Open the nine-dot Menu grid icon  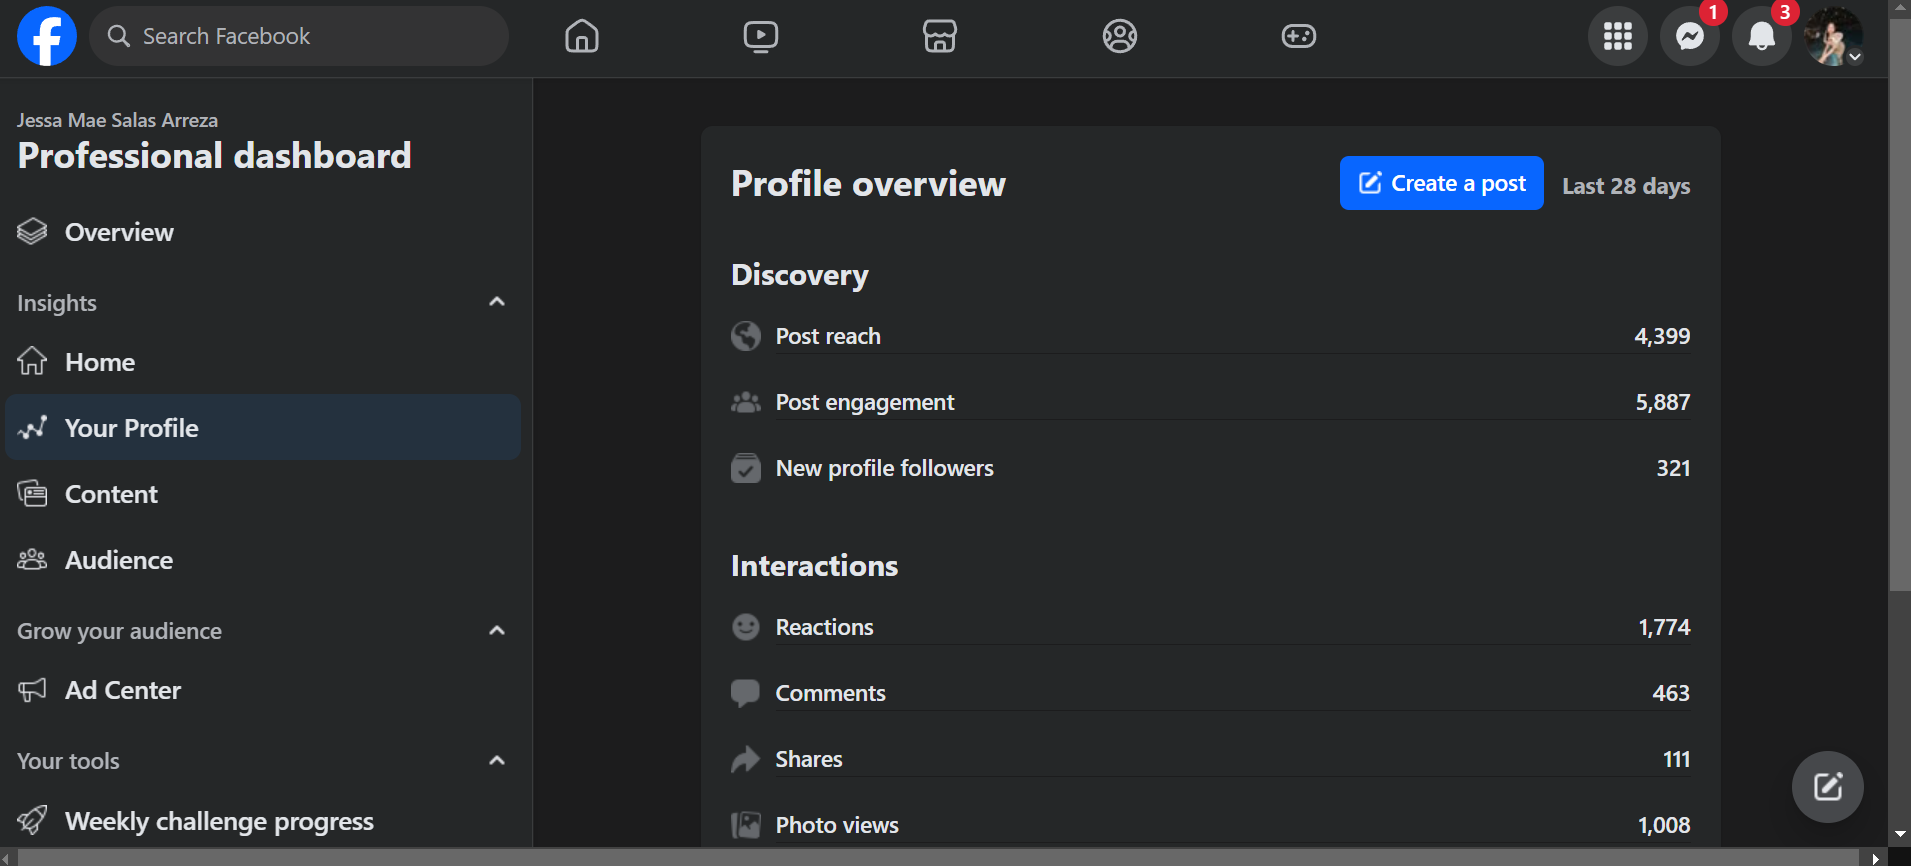[x=1617, y=36]
